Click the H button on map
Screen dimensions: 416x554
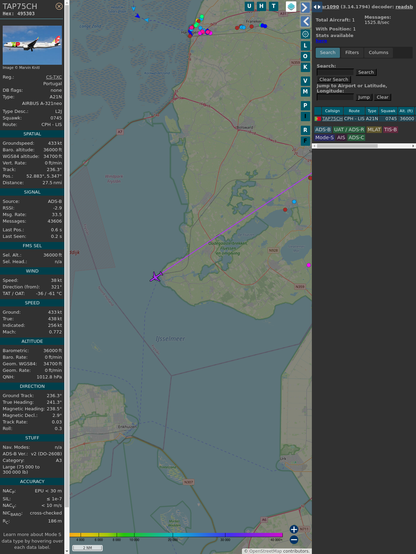tap(261, 6)
